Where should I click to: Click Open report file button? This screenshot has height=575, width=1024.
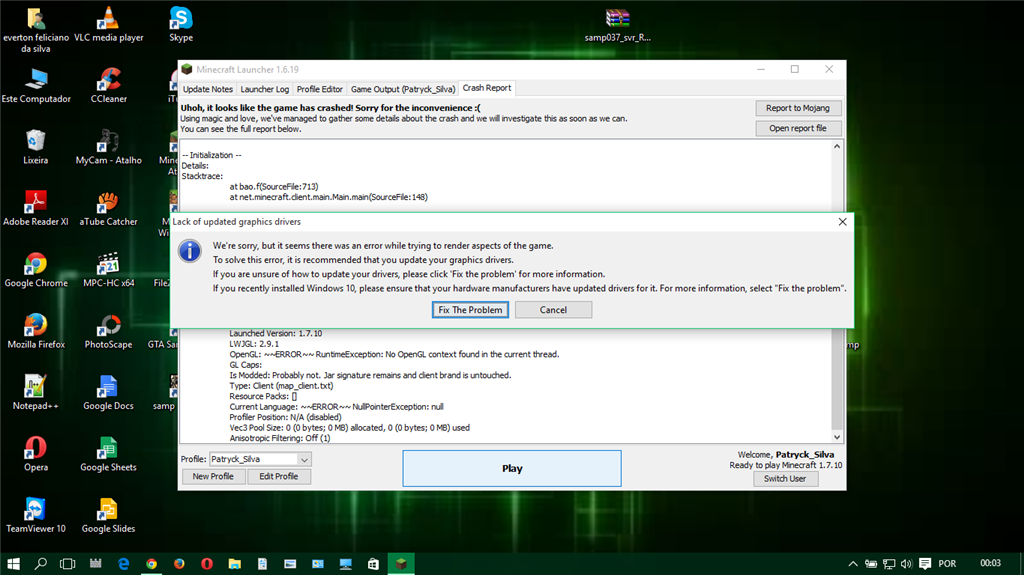coord(798,128)
